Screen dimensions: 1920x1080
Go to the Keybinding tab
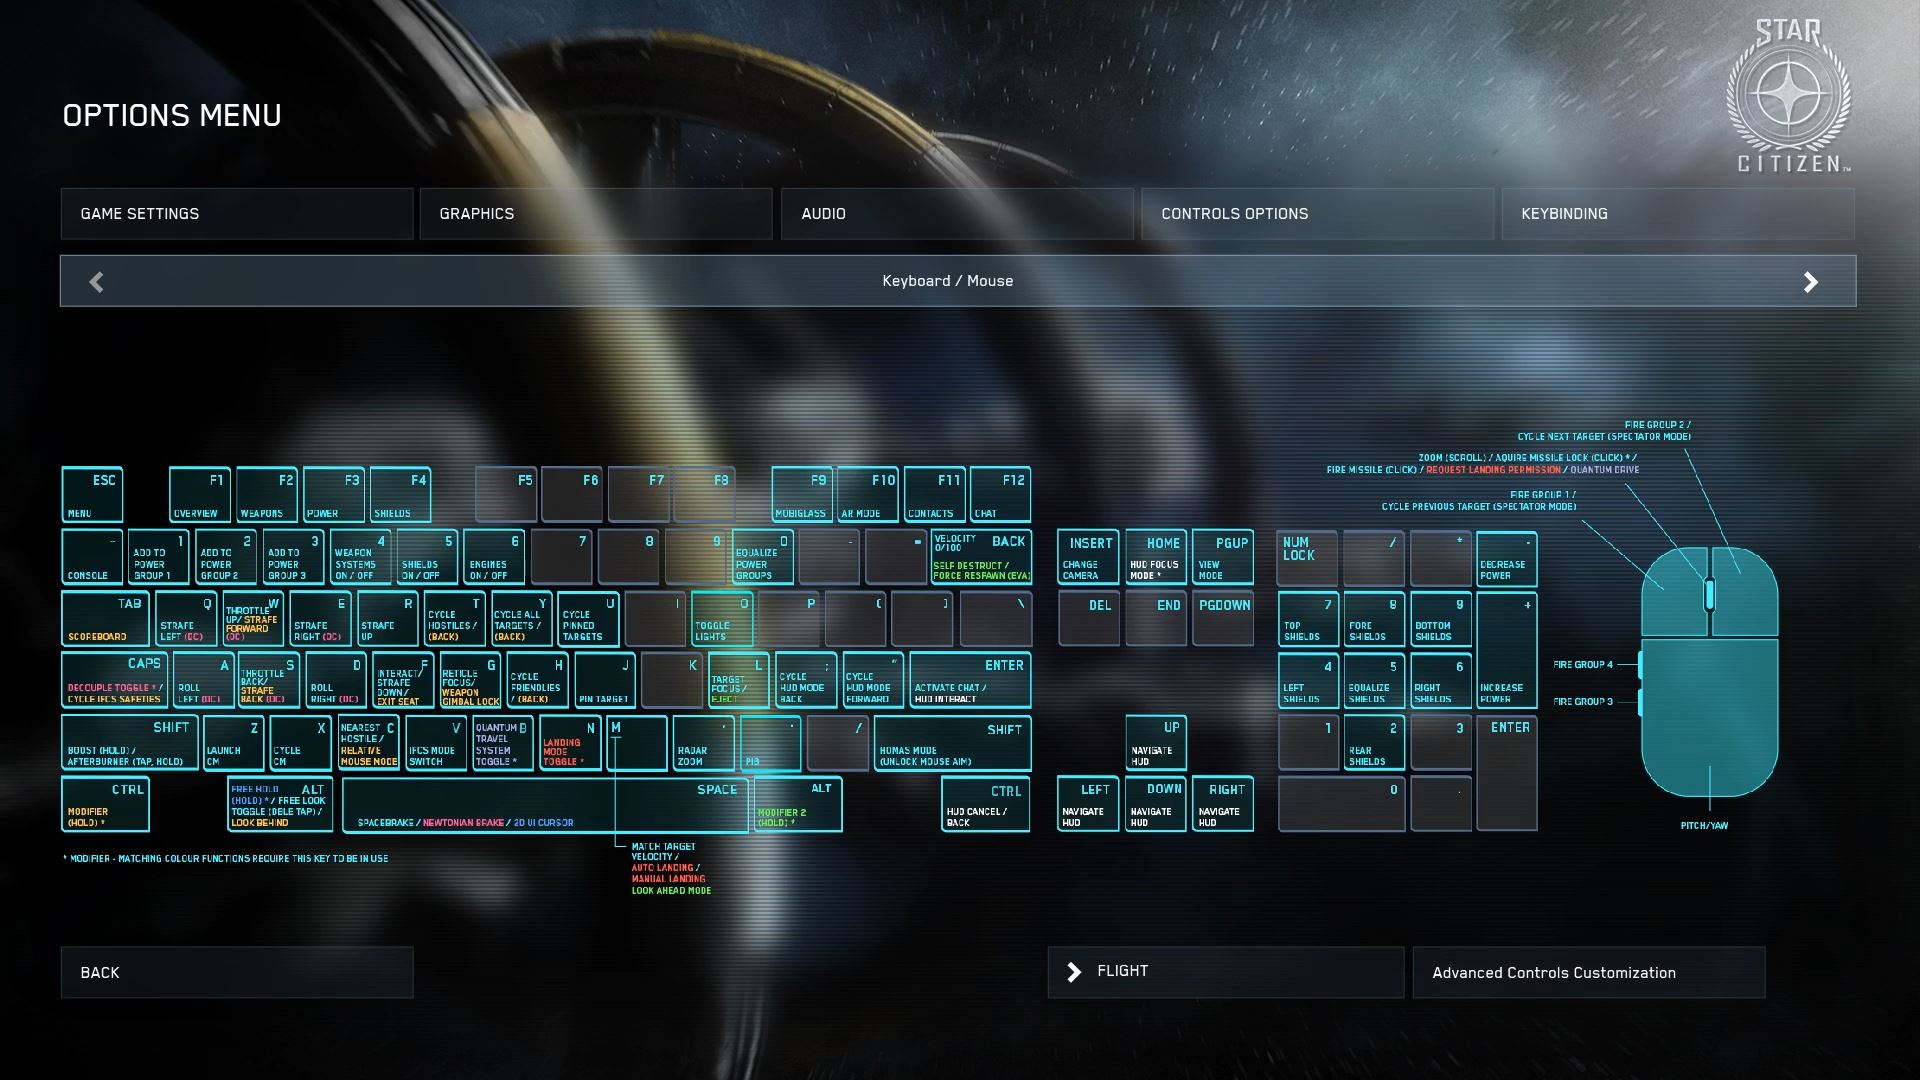click(x=1676, y=214)
